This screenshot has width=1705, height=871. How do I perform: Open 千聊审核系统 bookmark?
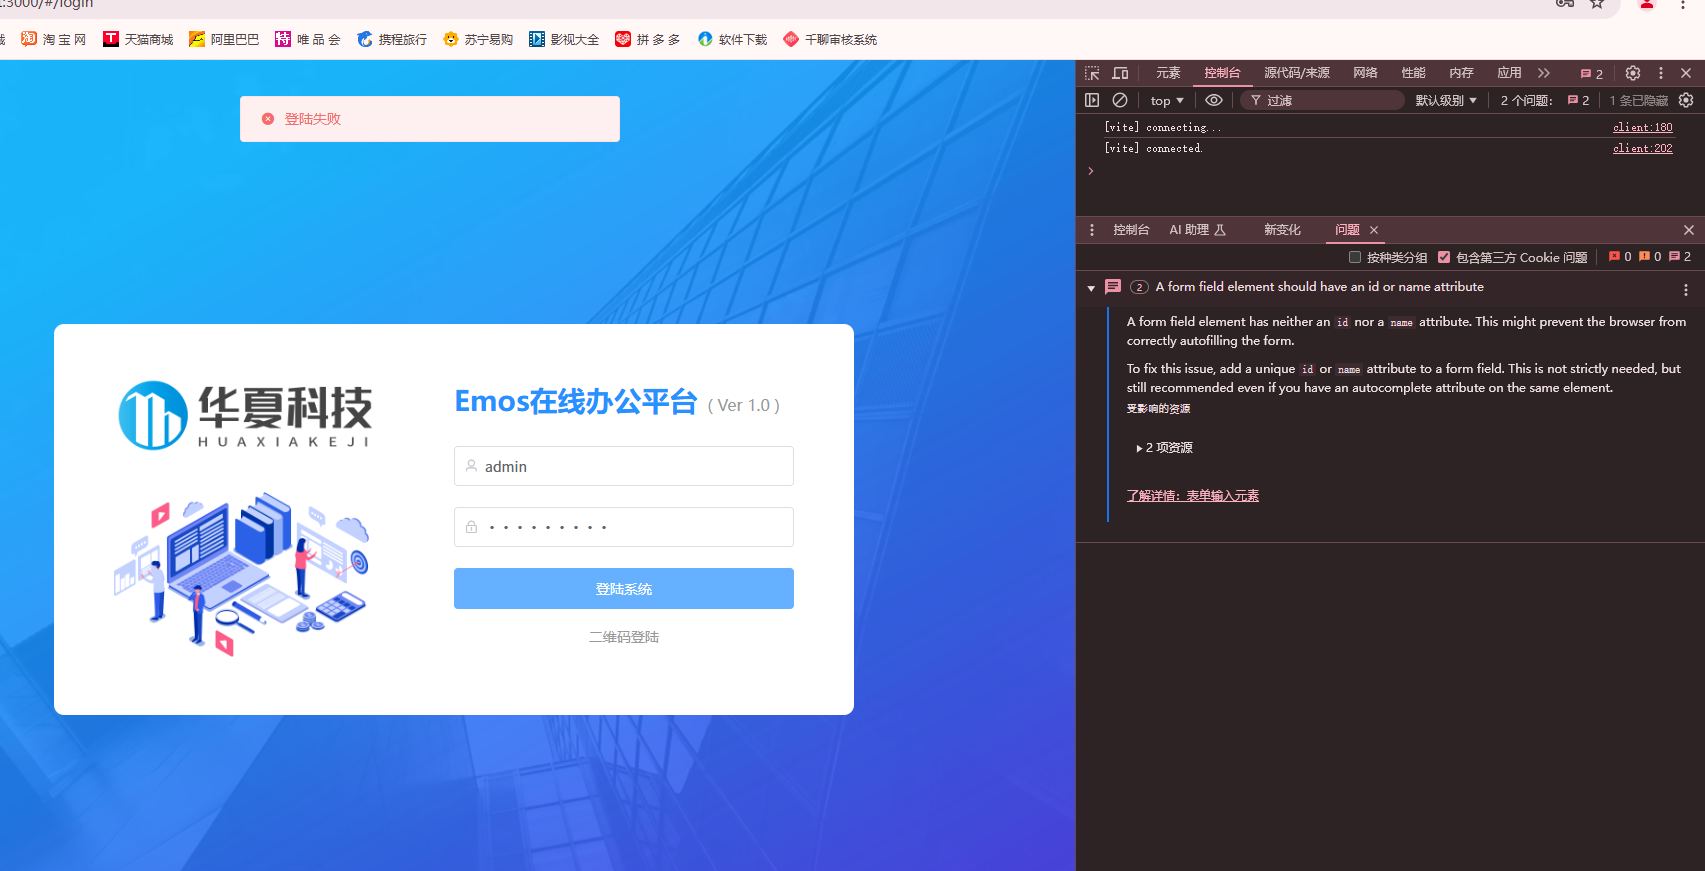(830, 39)
